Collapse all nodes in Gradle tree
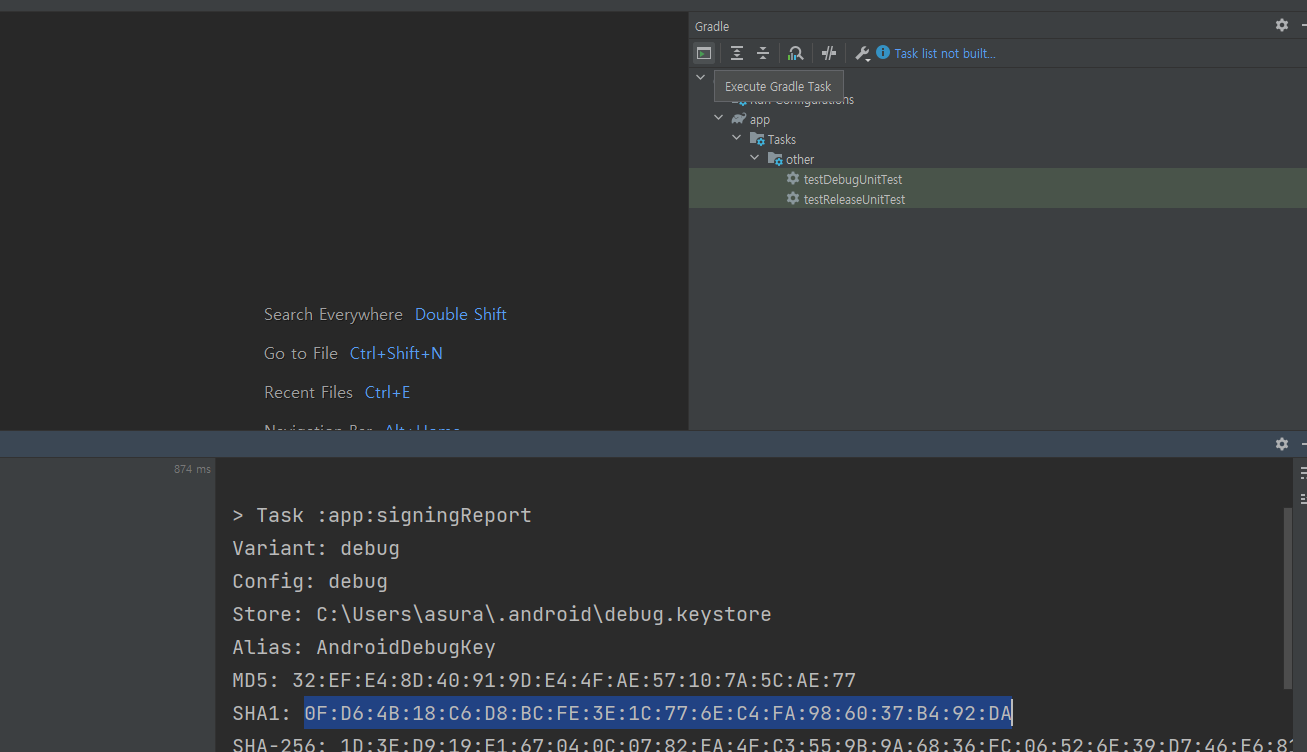 tap(763, 53)
